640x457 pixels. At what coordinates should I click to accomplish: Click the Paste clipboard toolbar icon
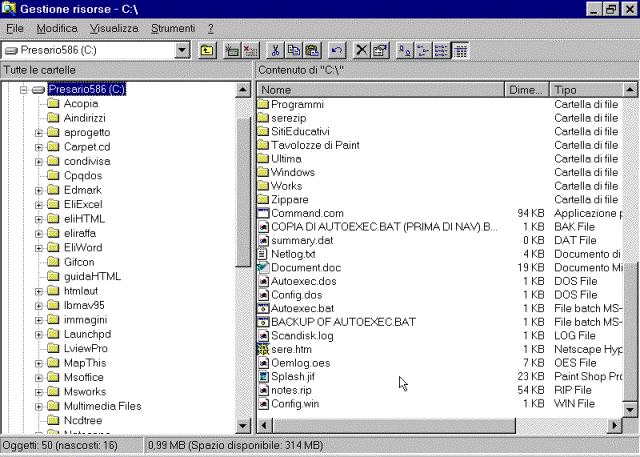tap(312, 51)
